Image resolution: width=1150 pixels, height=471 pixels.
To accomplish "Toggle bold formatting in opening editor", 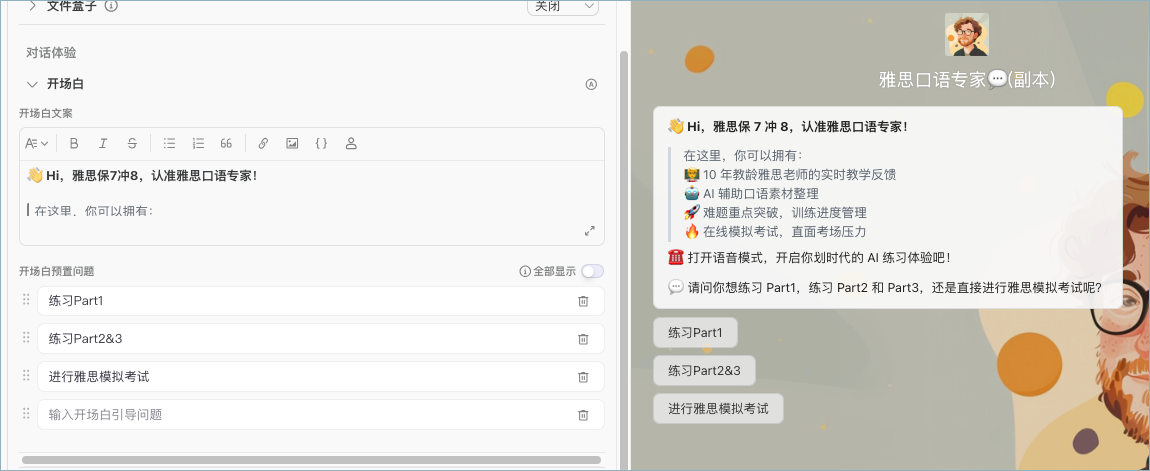I will point(74,144).
